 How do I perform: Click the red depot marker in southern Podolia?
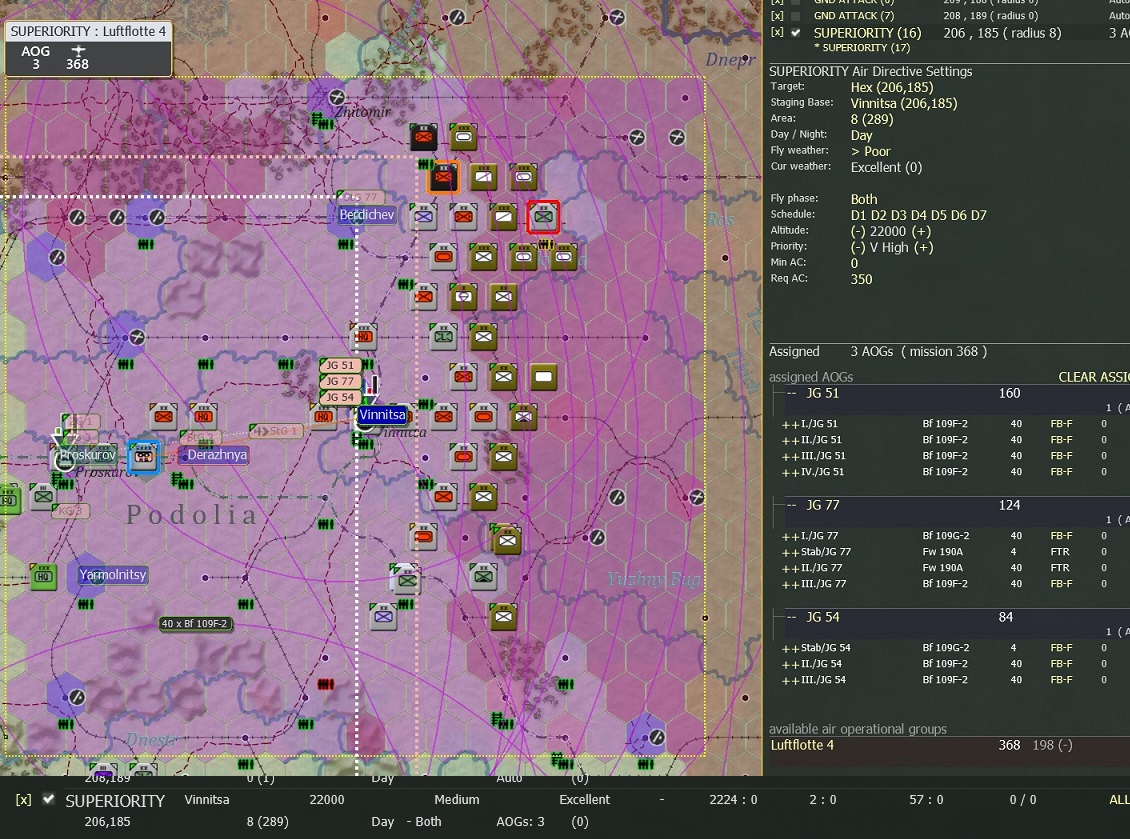[x=326, y=684]
